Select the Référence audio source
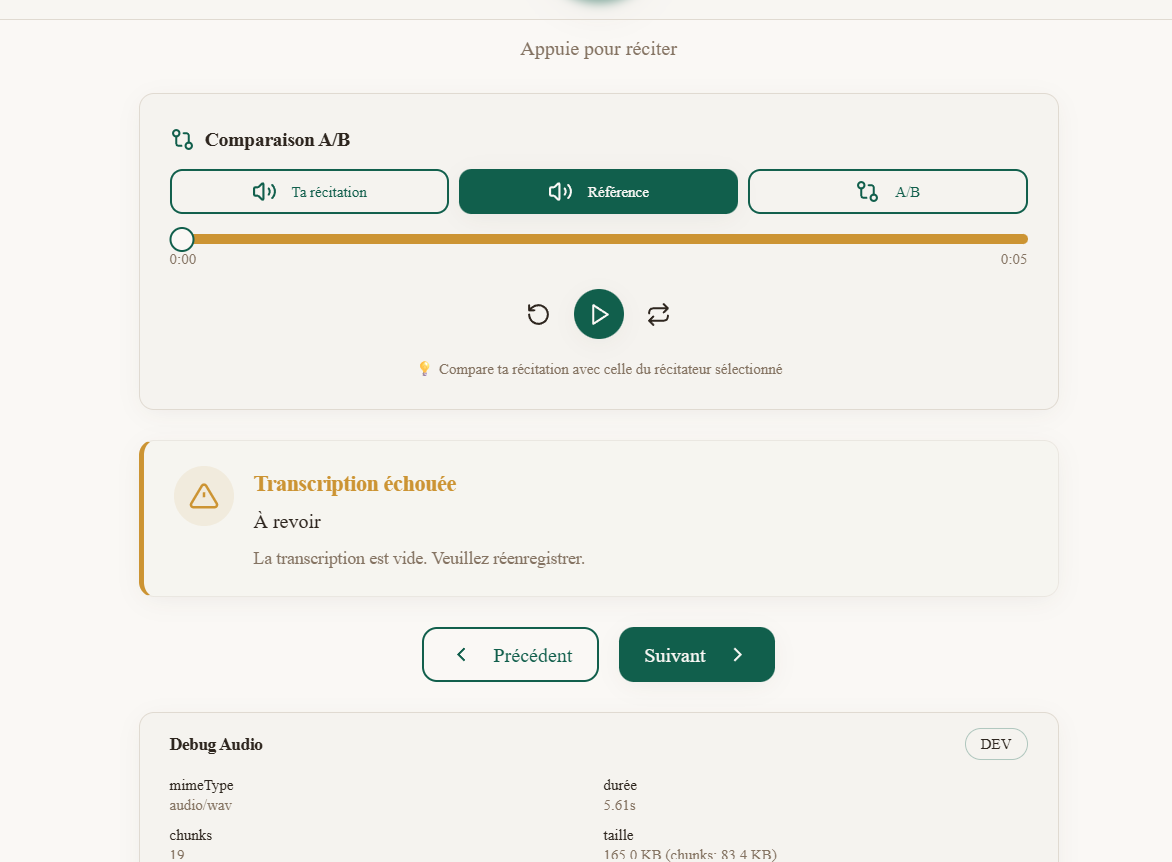 click(x=598, y=192)
